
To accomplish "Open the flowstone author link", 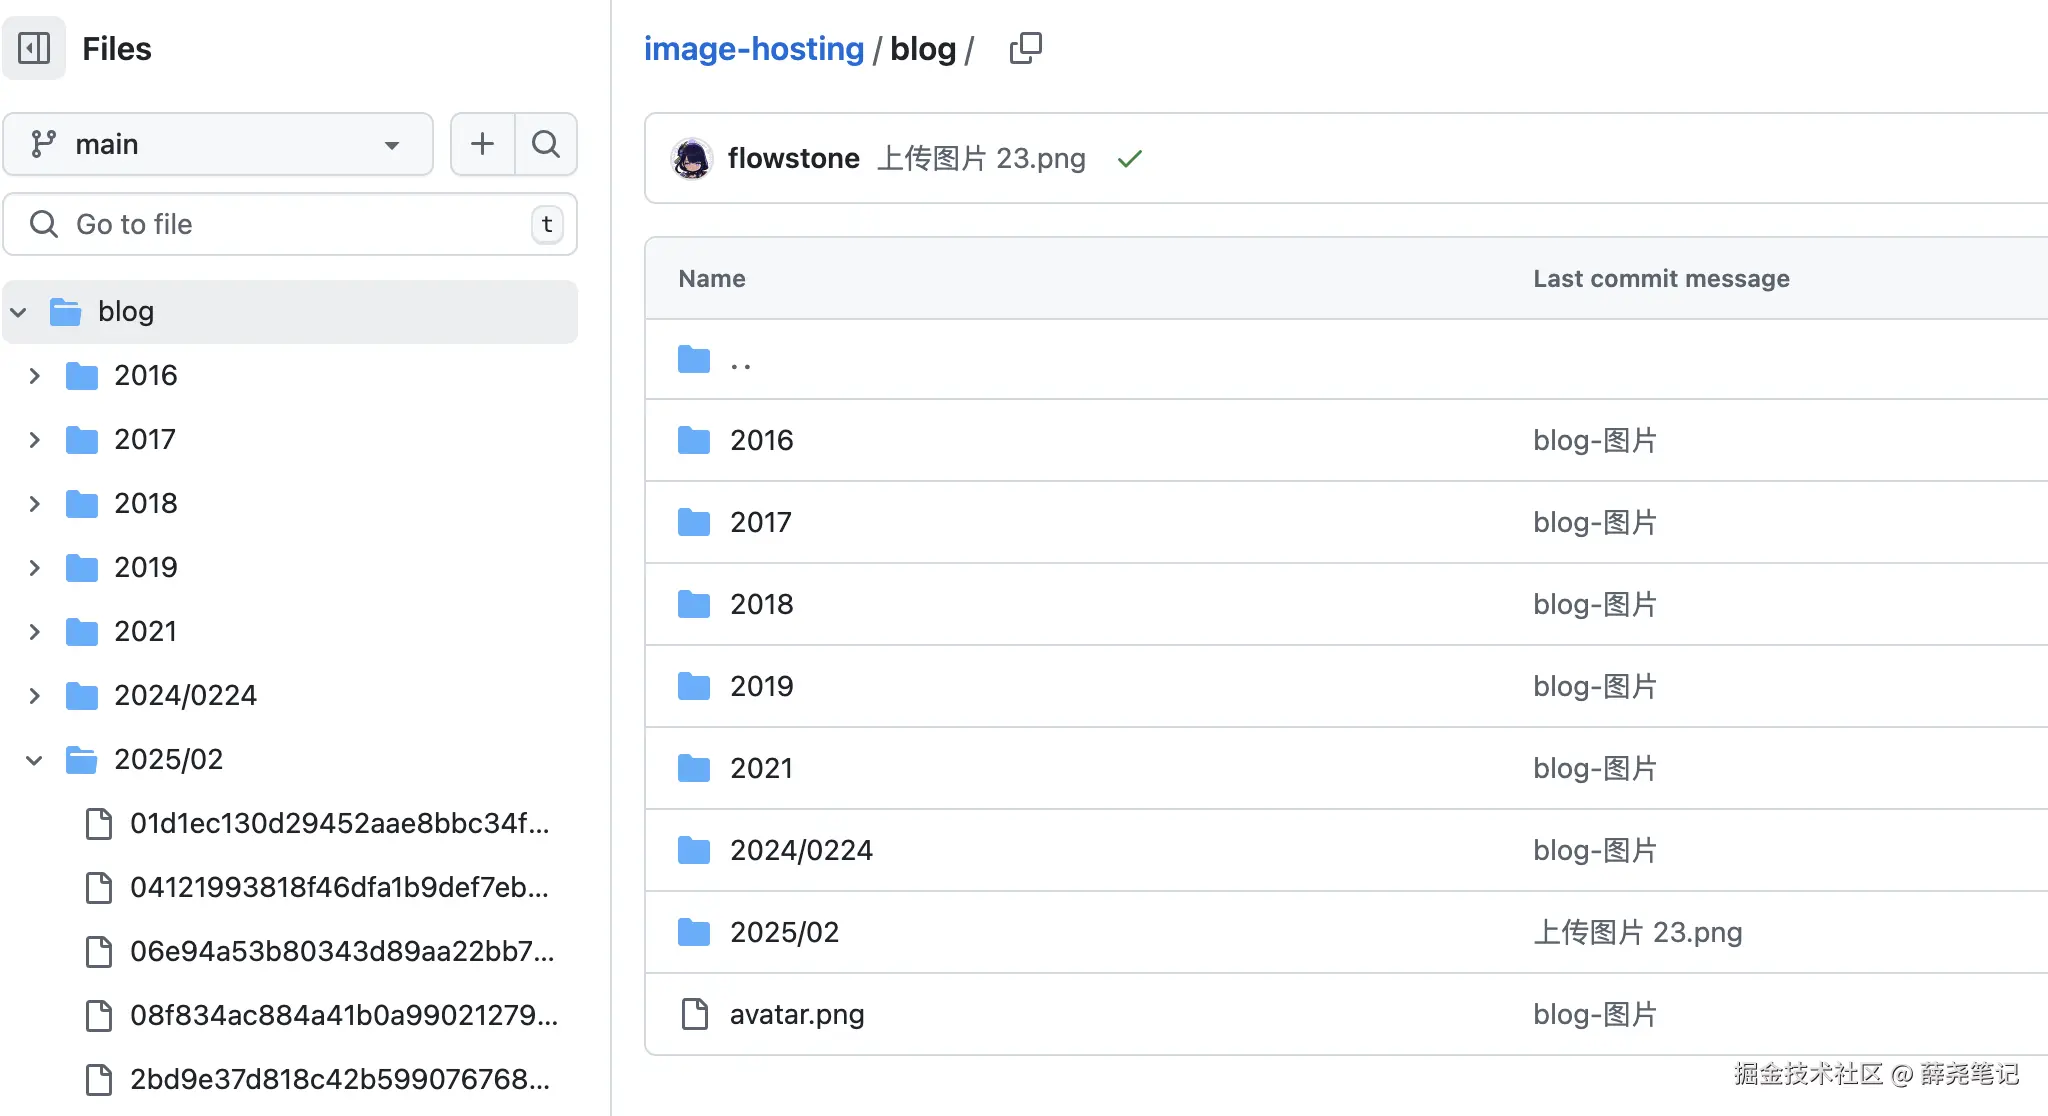I will click(x=793, y=158).
